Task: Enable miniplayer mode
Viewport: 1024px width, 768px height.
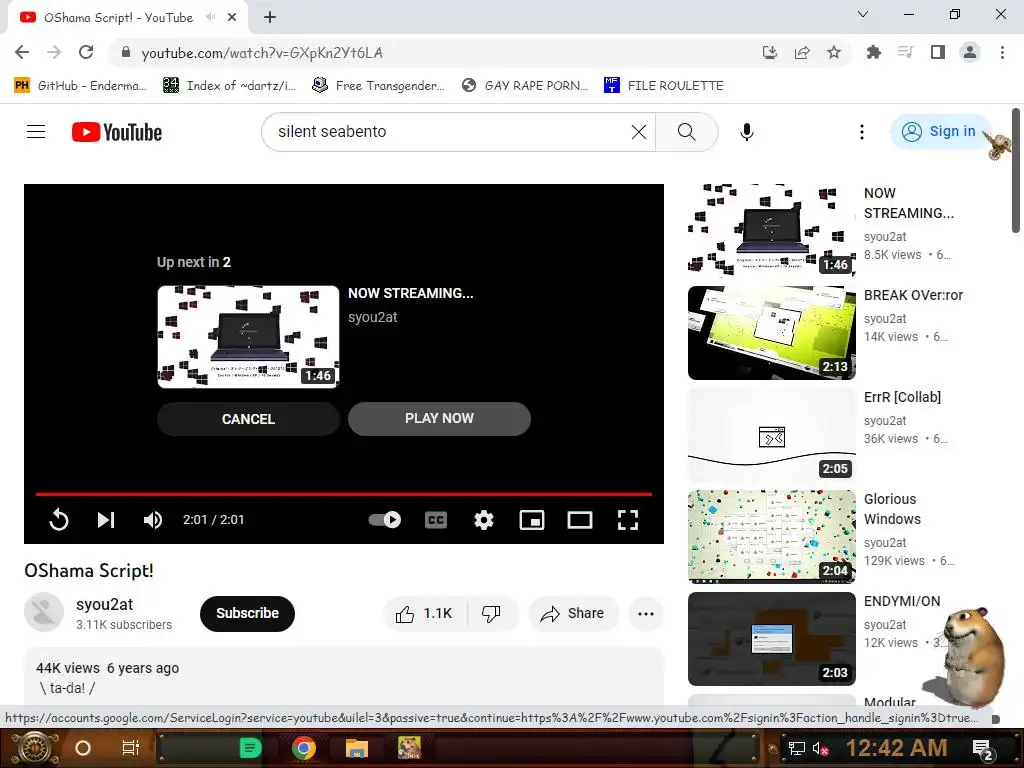Action: pos(532,520)
